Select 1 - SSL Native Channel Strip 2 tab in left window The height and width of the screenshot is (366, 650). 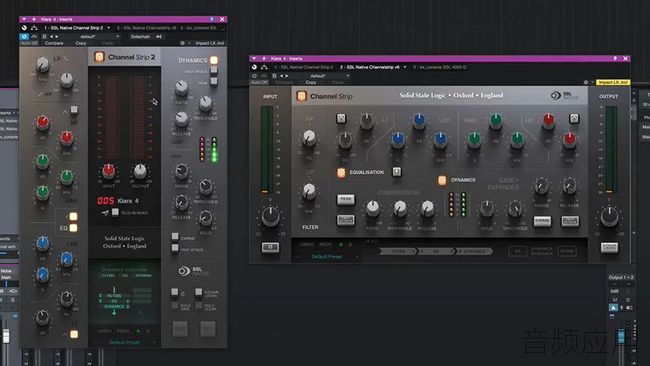coord(73,28)
